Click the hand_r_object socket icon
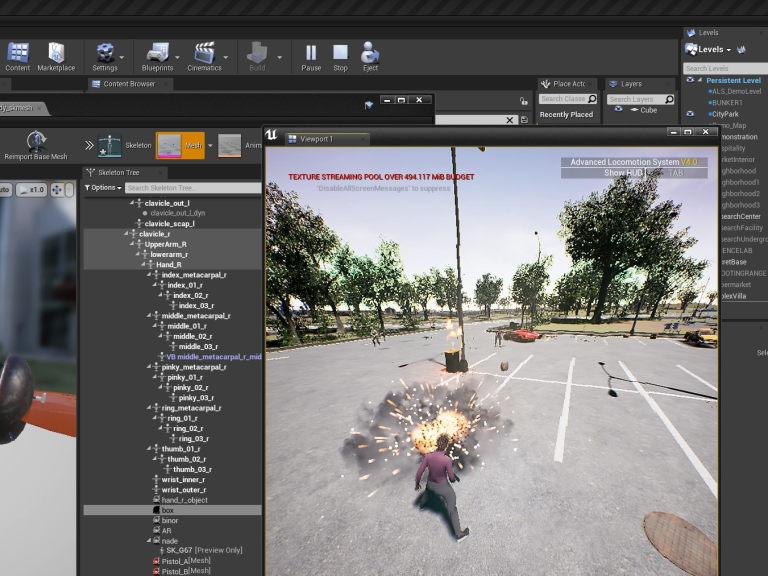 [157, 500]
